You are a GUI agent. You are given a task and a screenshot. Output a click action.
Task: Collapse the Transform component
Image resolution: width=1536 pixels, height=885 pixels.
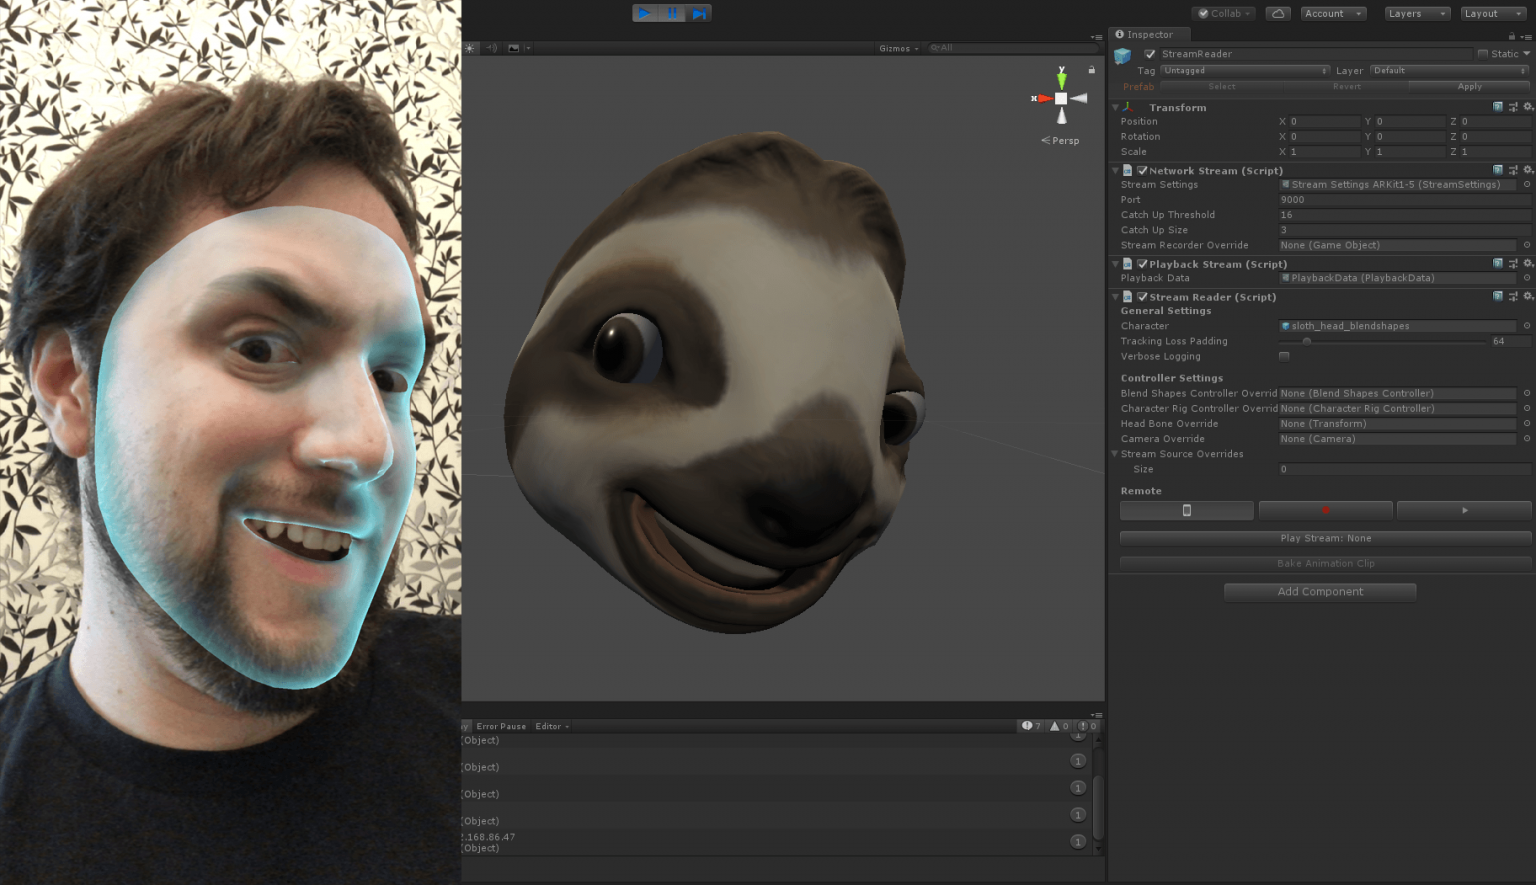coord(1115,107)
